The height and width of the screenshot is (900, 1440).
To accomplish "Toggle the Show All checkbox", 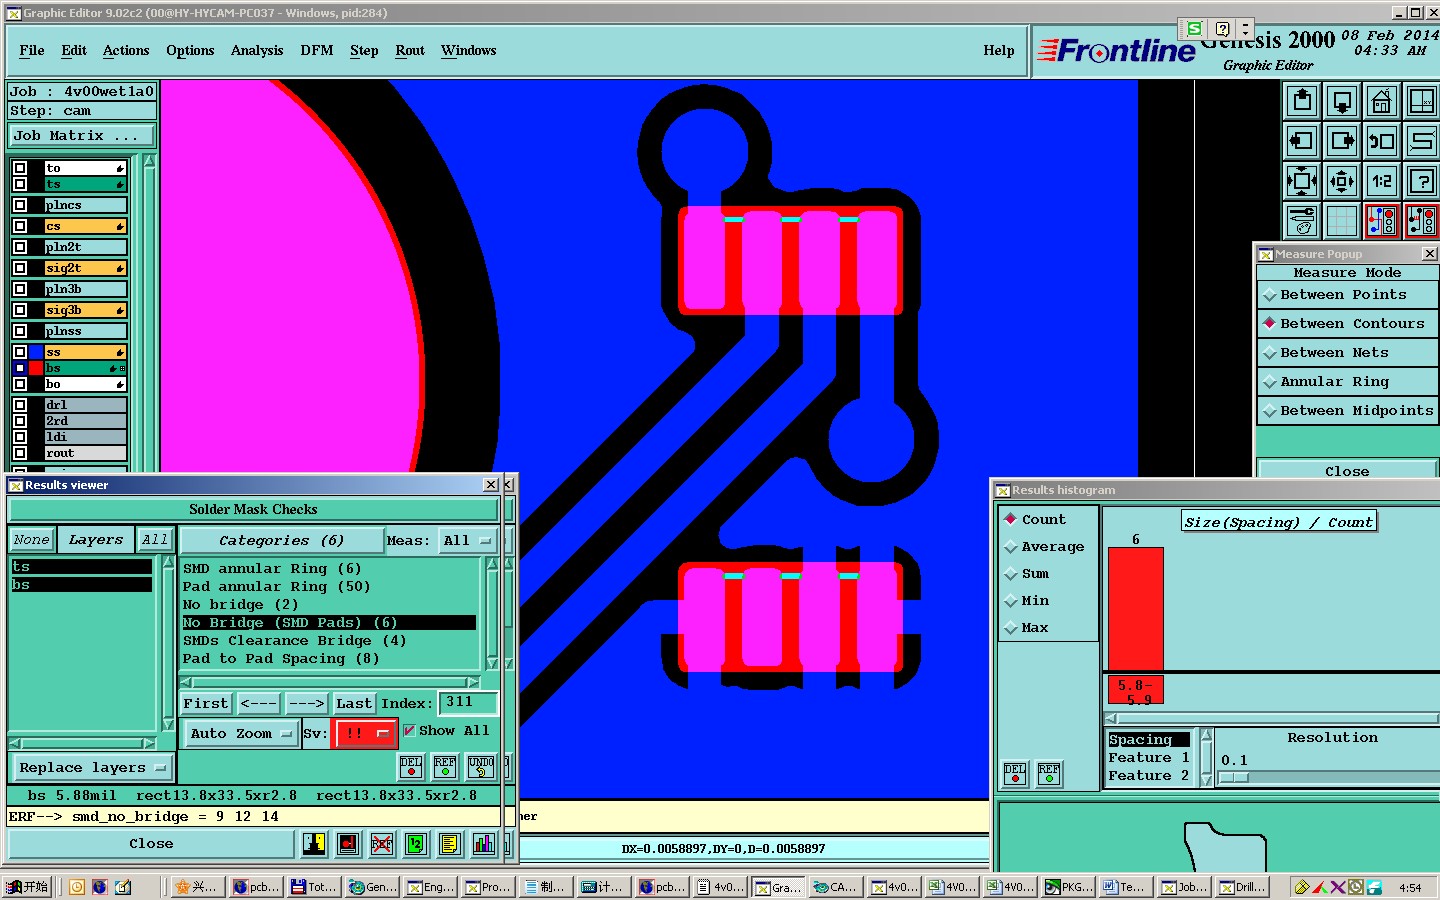I will 409,731.
